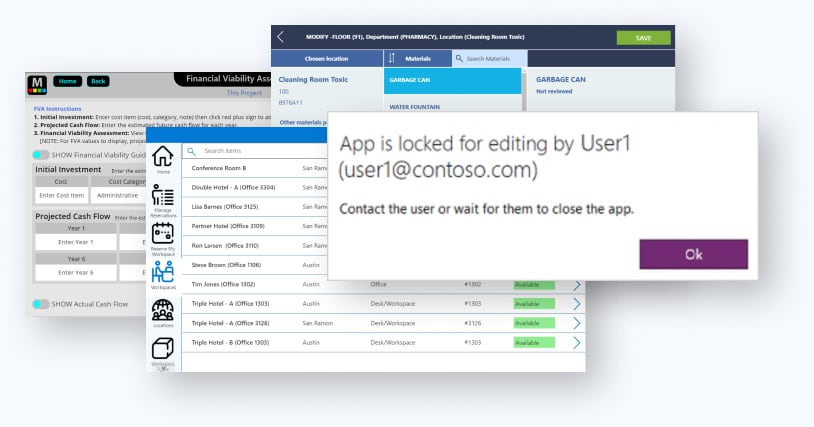814x427 pixels.
Task: Toggle SHOW Financial Viability Guide switch
Action: [x=40, y=155]
